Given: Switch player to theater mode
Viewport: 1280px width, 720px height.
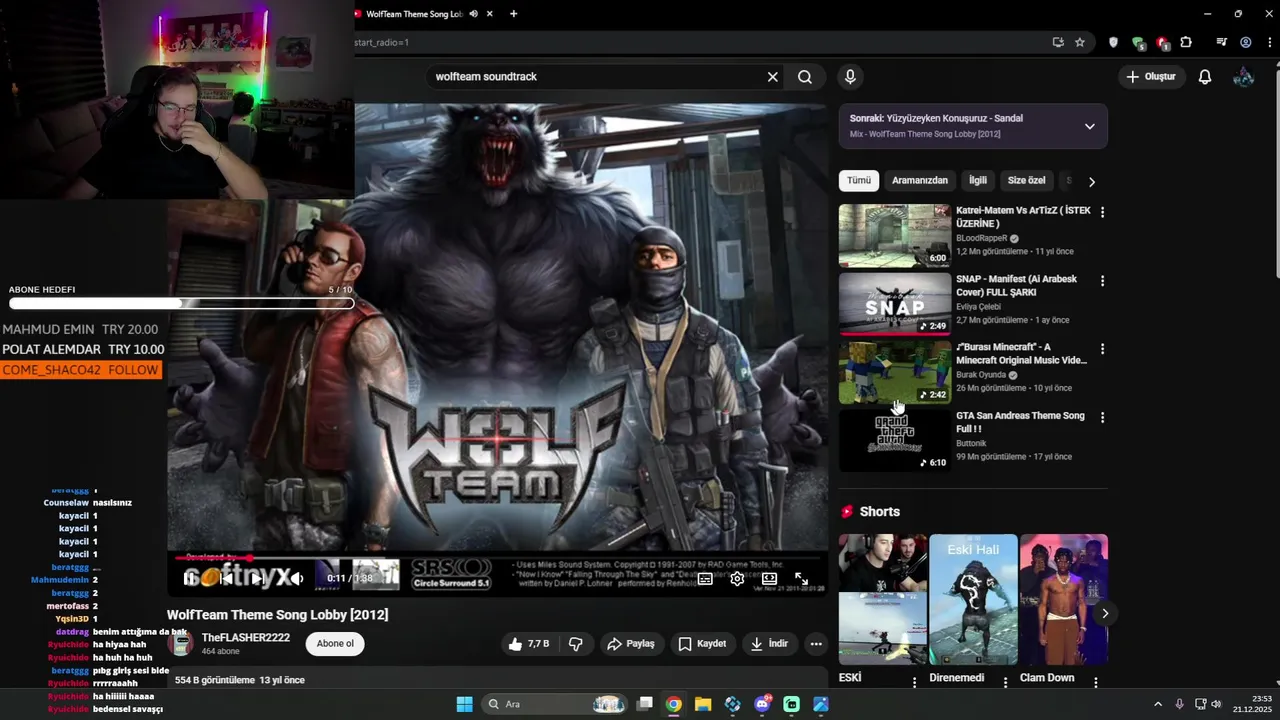Looking at the screenshot, I should click(769, 578).
